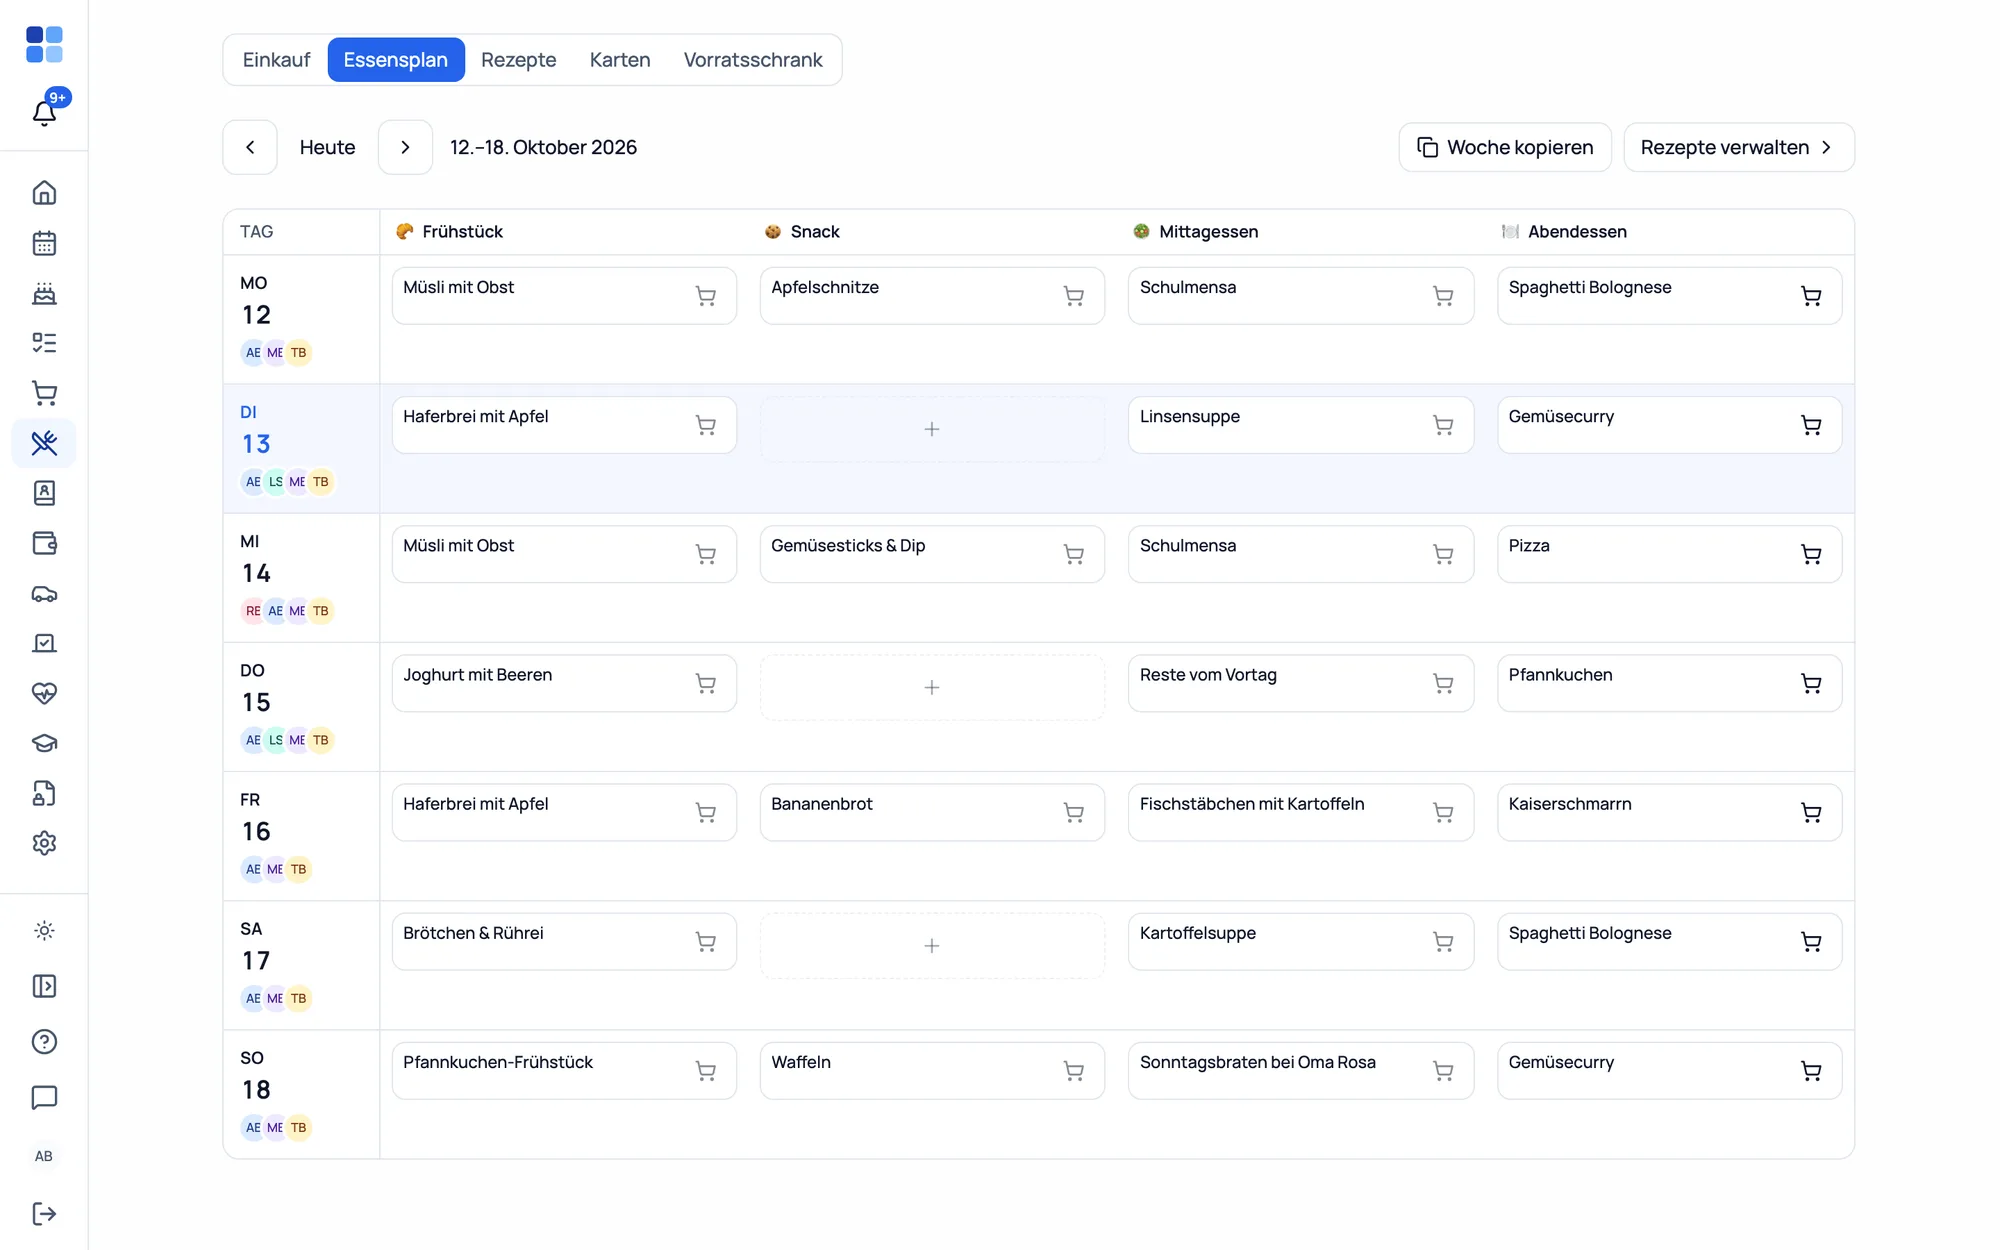Add a snack for Tuesday 13
The height and width of the screenshot is (1250, 2000).
click(931, 429)
